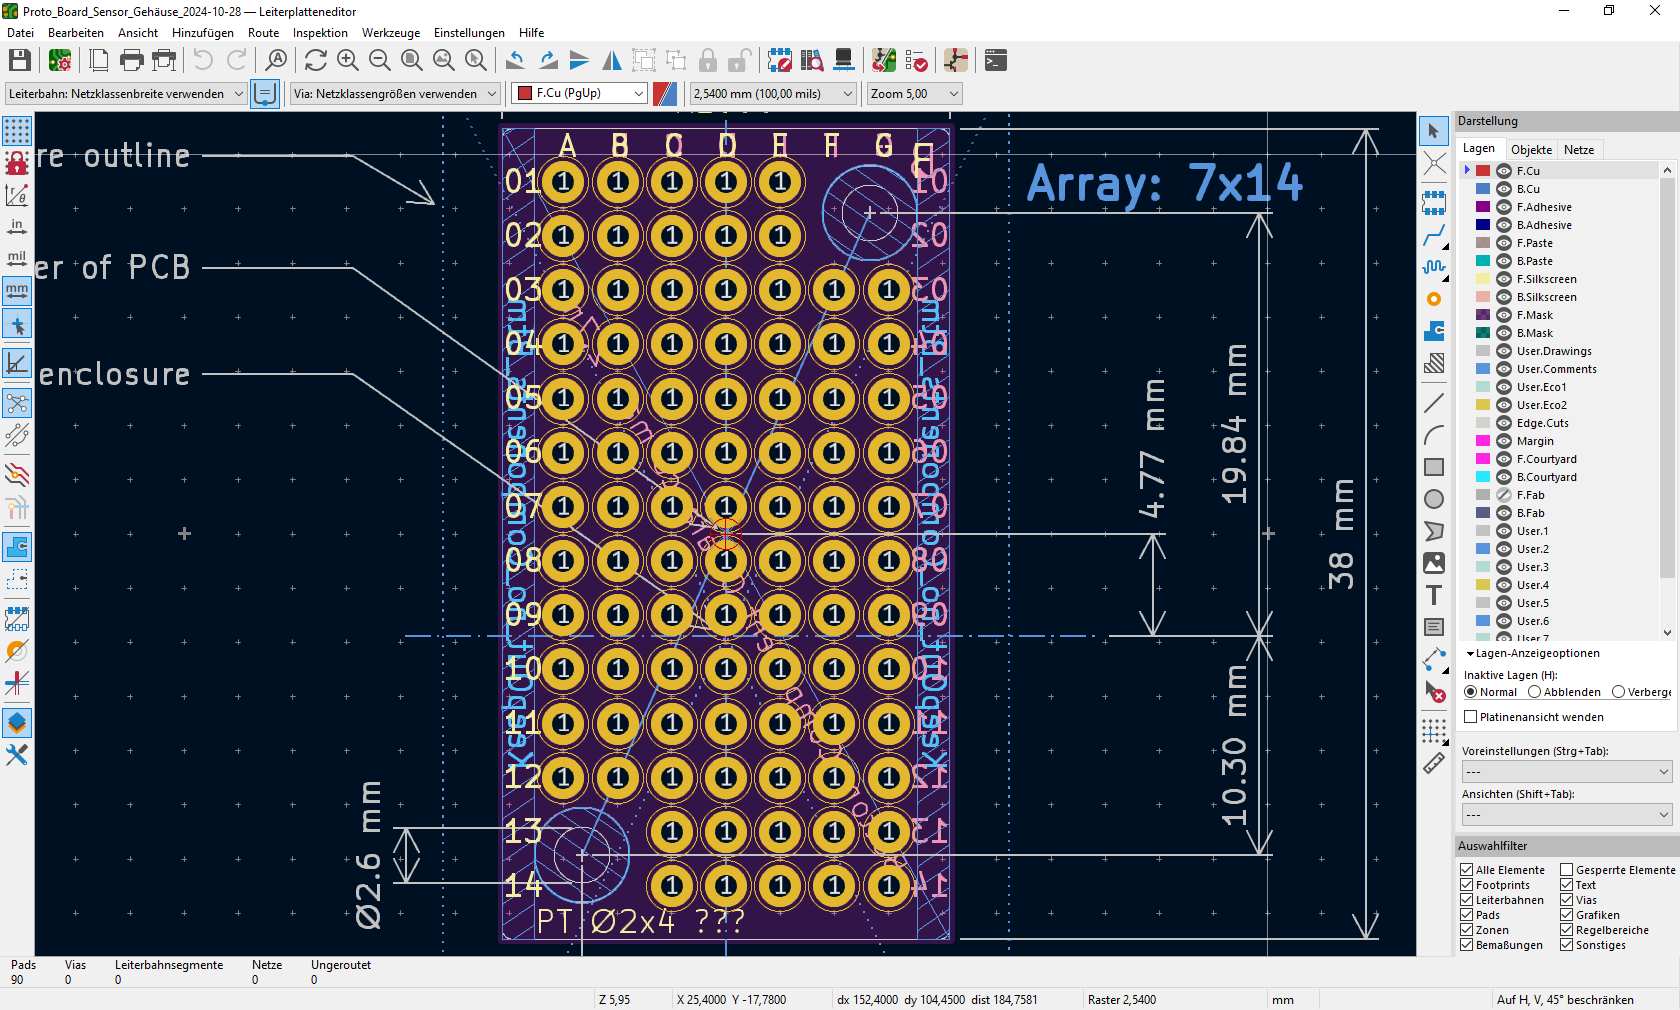Check Platinenansicht wenden

pyautogui.click(x=1471, y=717)
